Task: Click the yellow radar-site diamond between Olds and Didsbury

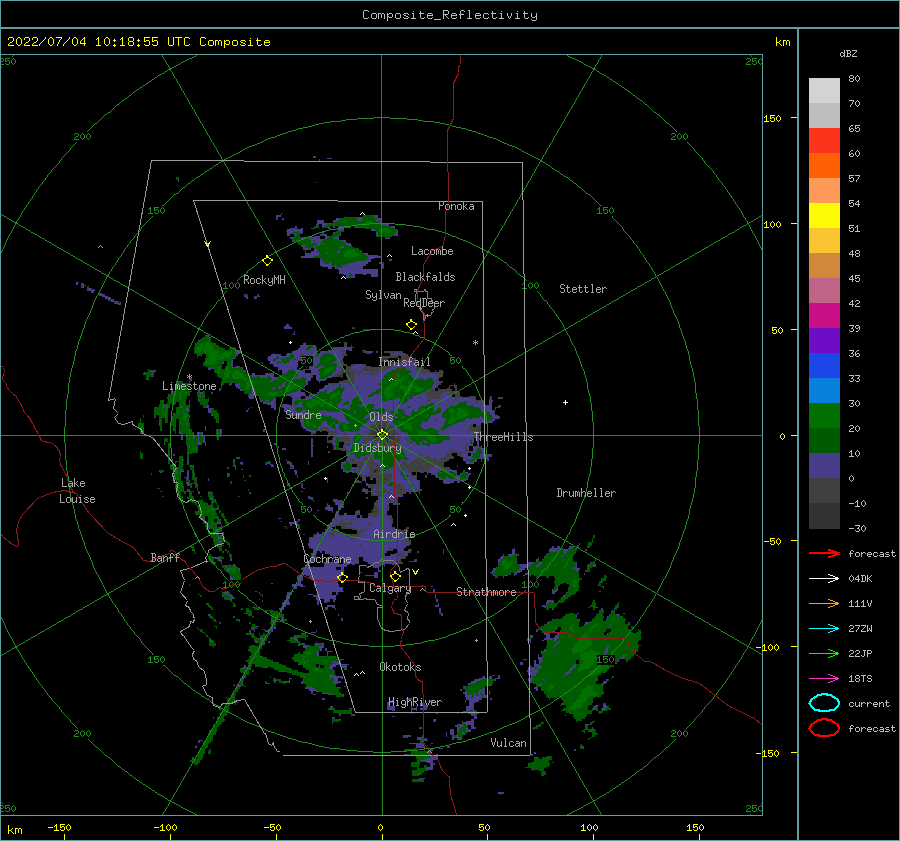Action: pos(382,435)
